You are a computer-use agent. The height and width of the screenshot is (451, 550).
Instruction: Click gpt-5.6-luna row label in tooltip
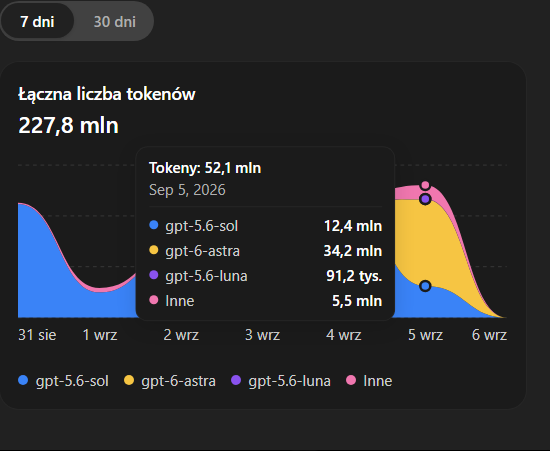[207, 276]
